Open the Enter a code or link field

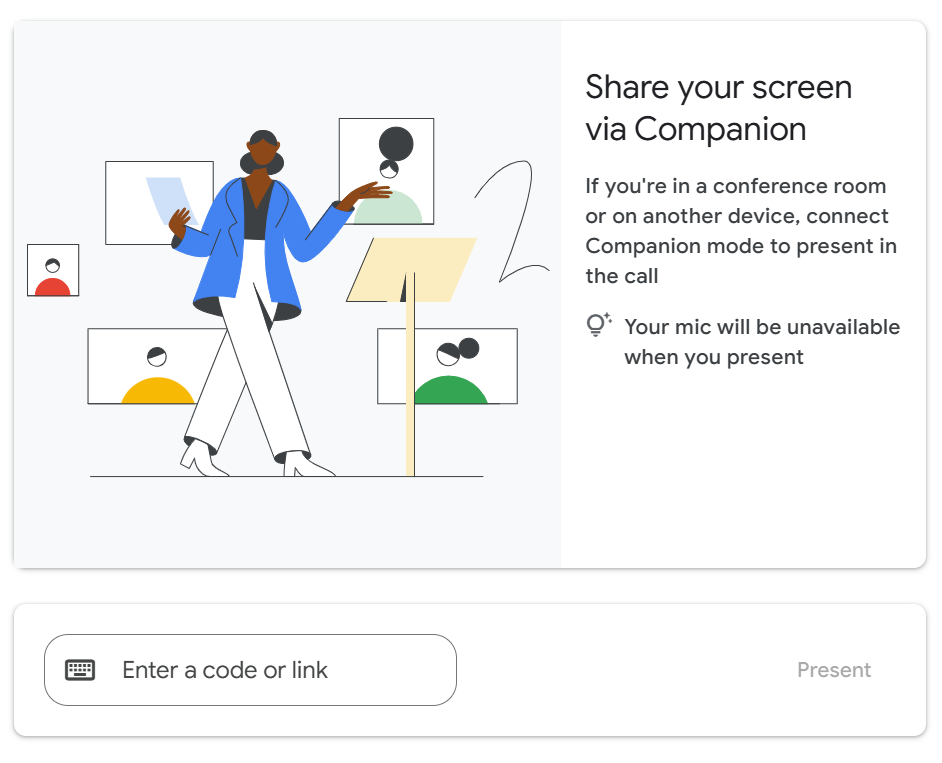click(x=250, y=670)
